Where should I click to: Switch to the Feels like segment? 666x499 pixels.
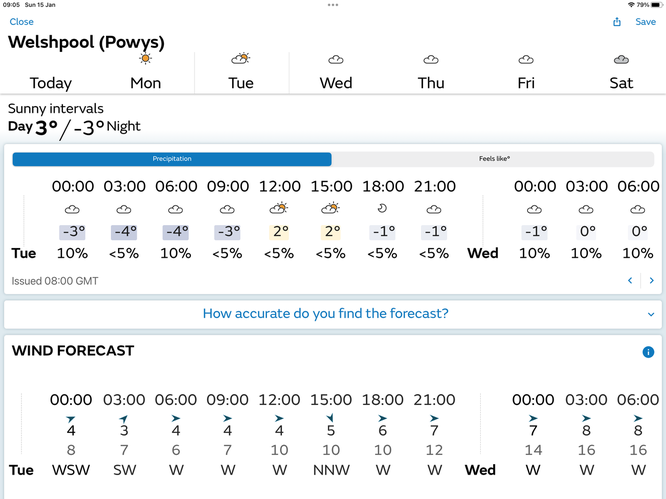pos(494,159)
